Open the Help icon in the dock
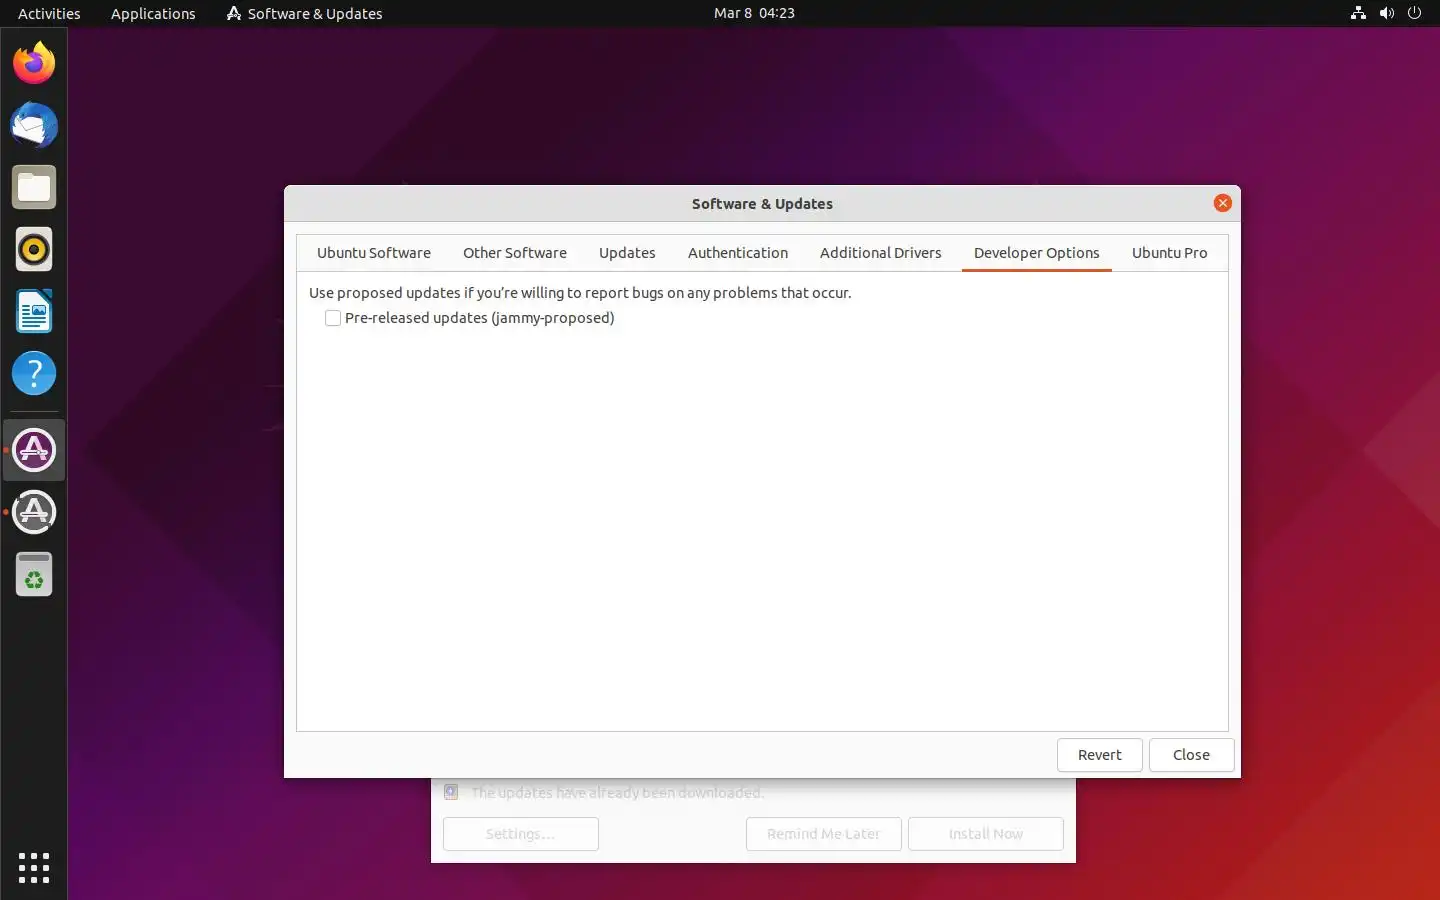The width and height of the screenshot is (1440, 900). click(34, 373)
